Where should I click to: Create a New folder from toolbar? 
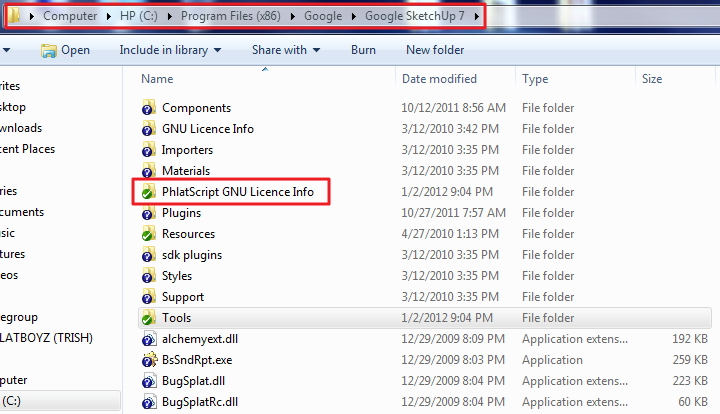click(435, 50)
